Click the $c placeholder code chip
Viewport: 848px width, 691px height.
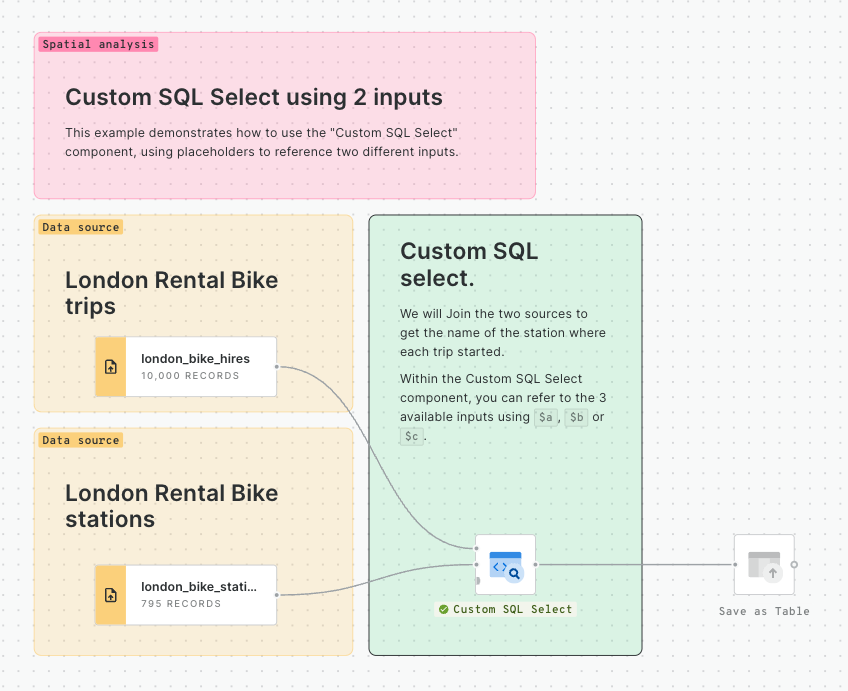(411, 436)
